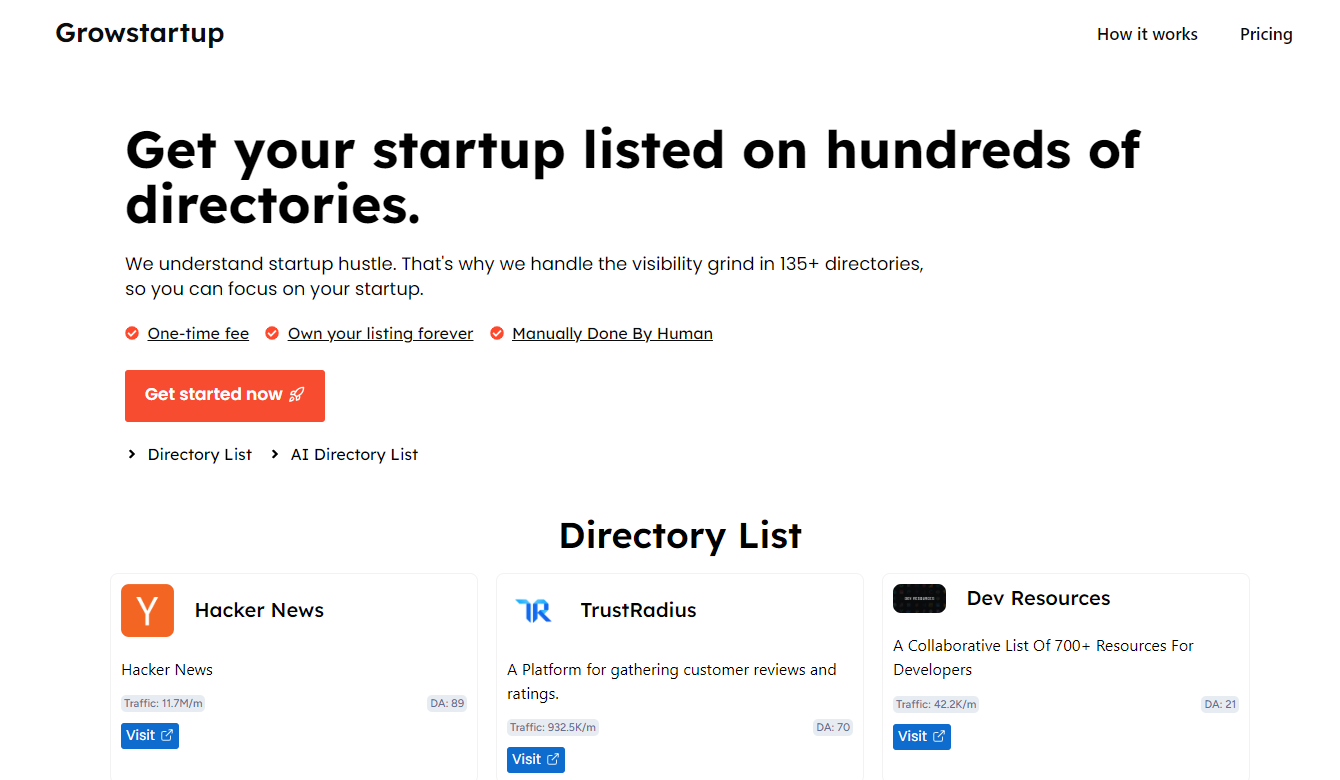
Task: Visit the Dev Resources directory
Action: pos(922,737)
